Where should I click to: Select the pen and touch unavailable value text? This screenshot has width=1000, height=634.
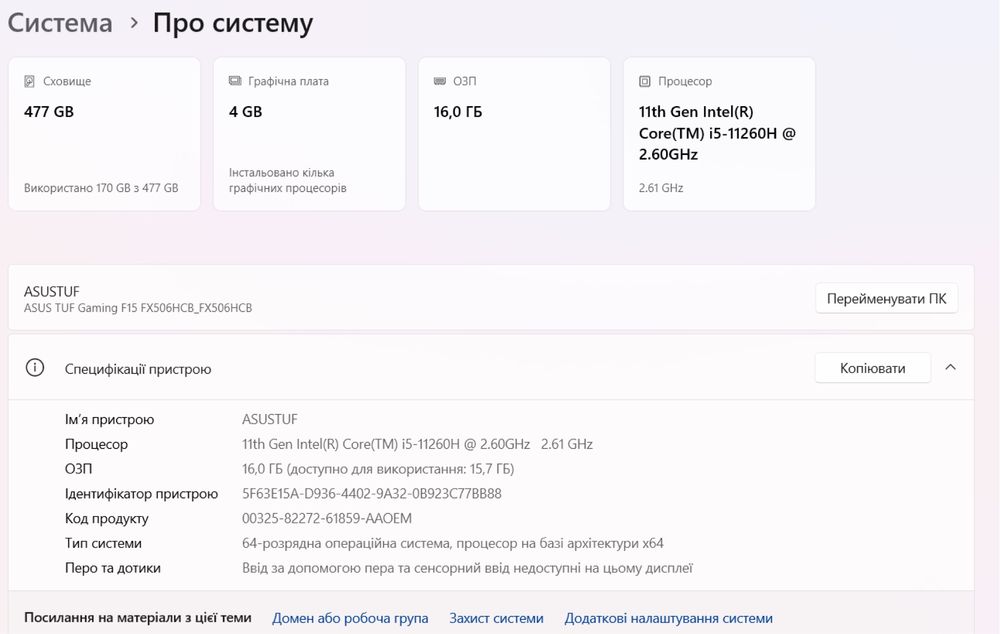pos(467,568)
